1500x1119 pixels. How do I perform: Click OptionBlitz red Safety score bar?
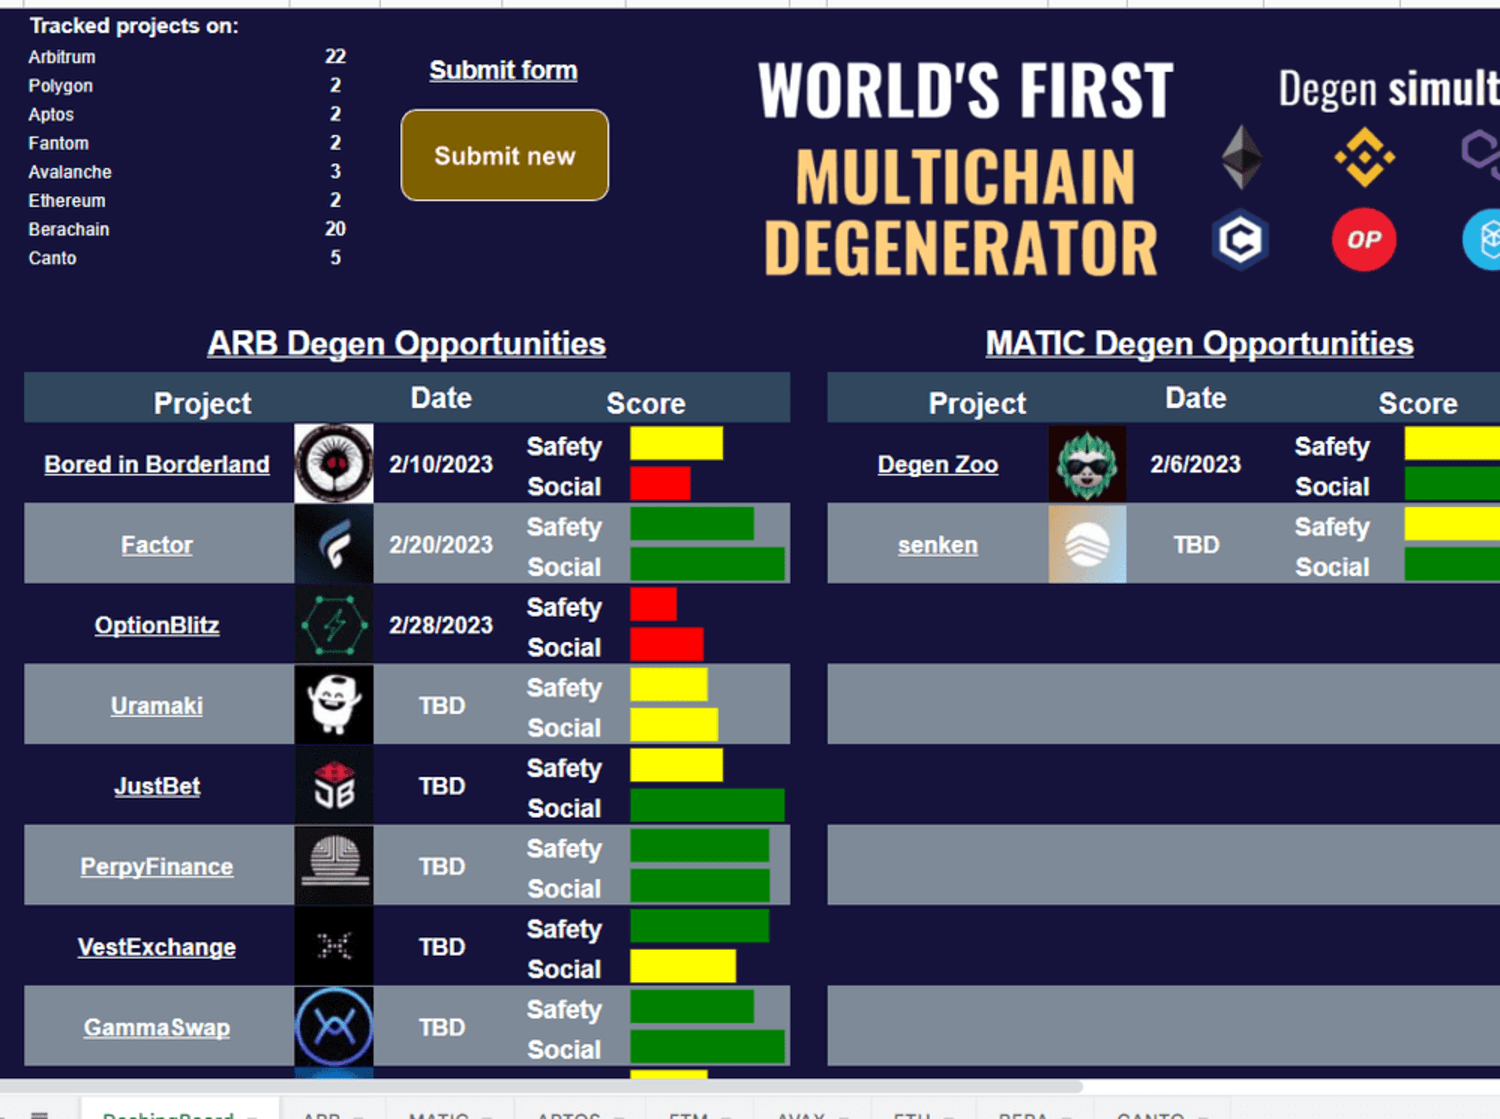(x=653, y=604)
